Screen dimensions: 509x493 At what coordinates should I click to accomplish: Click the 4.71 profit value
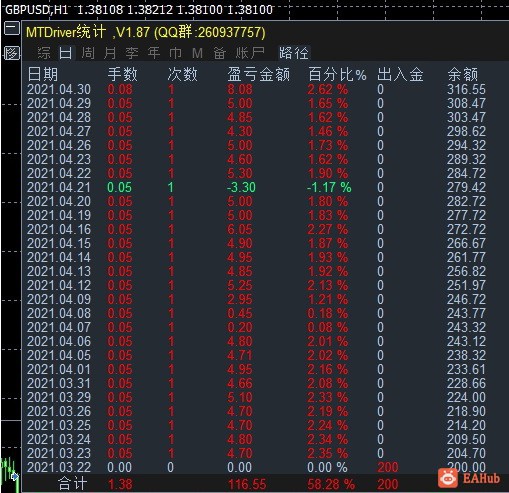click(x=240, y=356)
